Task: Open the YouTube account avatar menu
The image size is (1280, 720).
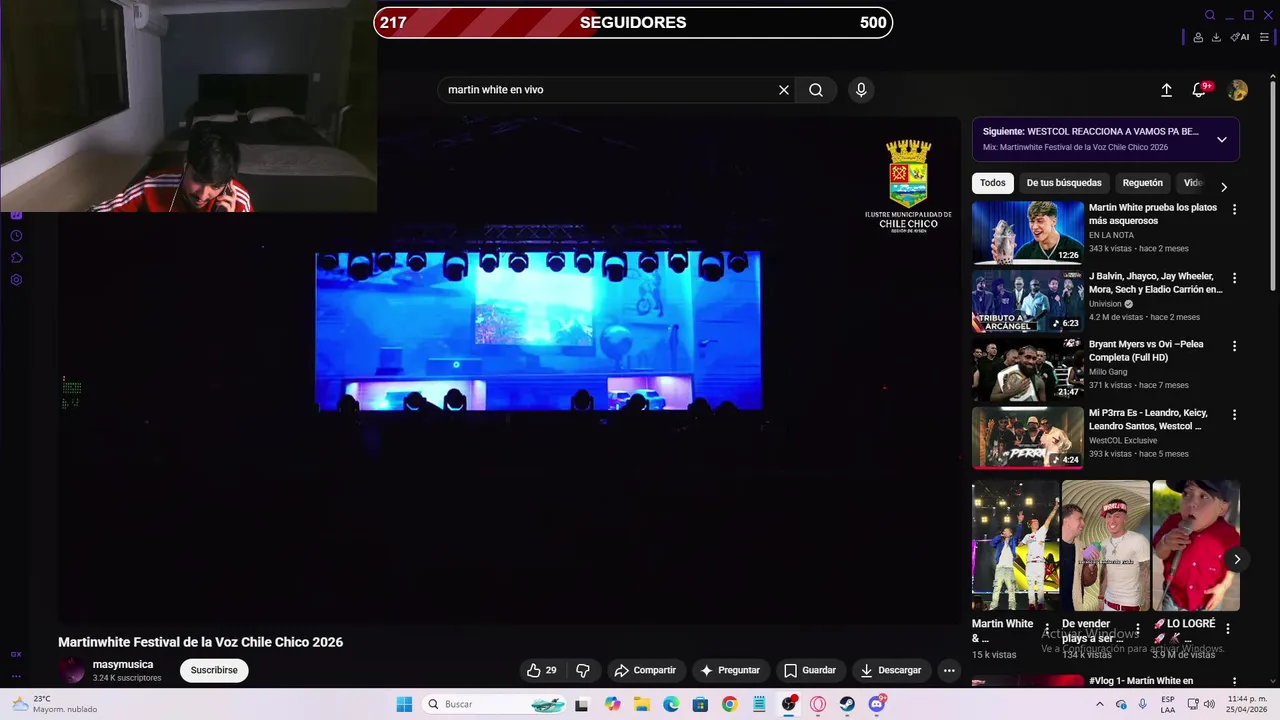Action: (1238, 90)
